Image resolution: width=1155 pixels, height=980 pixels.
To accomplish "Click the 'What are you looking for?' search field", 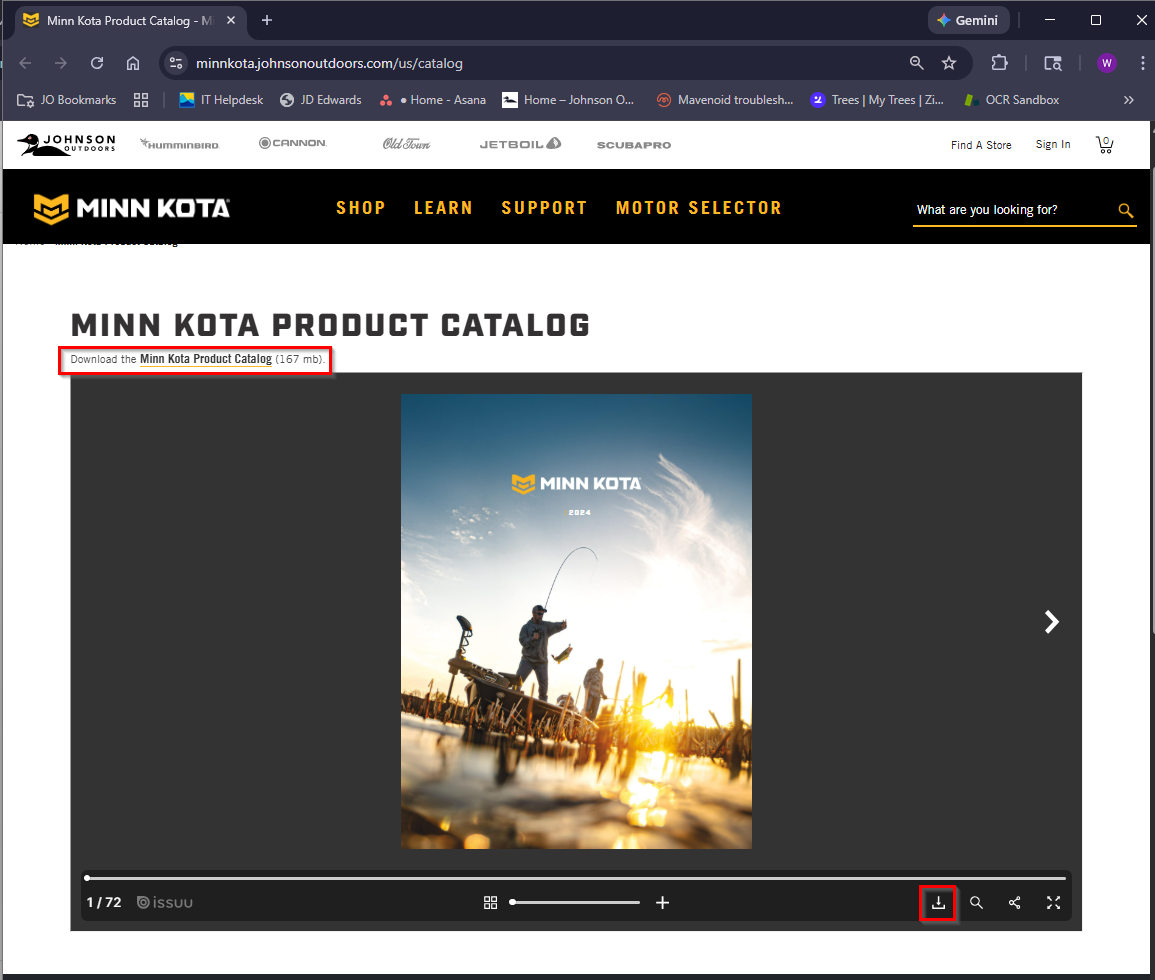I will 1010,210.
